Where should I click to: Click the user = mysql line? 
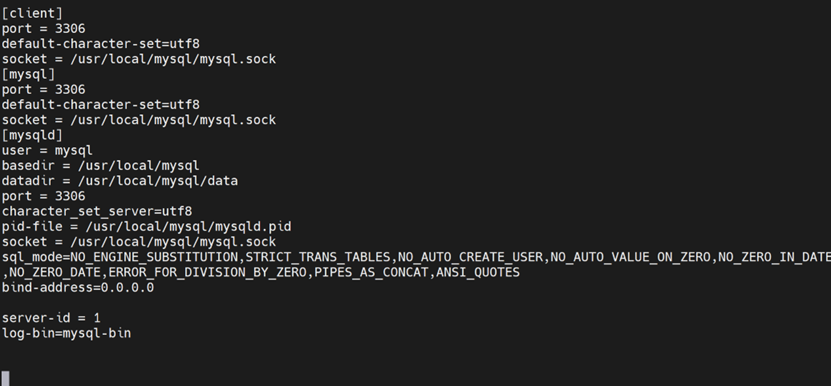47,151
